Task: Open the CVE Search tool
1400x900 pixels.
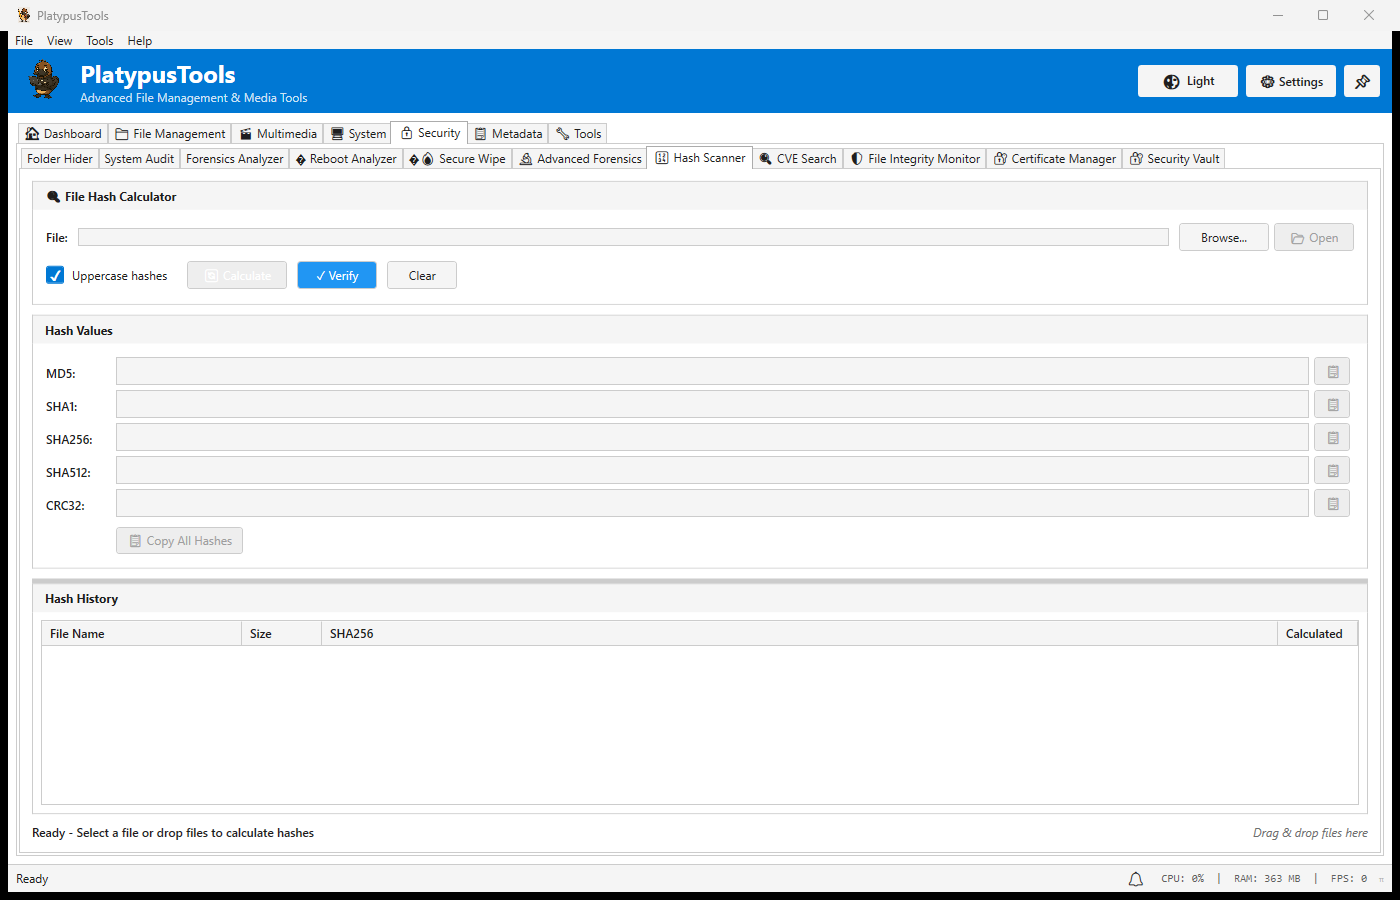Action: 797,158
